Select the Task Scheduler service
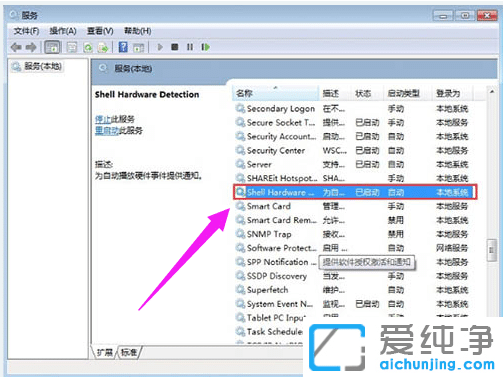The height and width of the screenshot is (377, 503). [x=269, y=332]
